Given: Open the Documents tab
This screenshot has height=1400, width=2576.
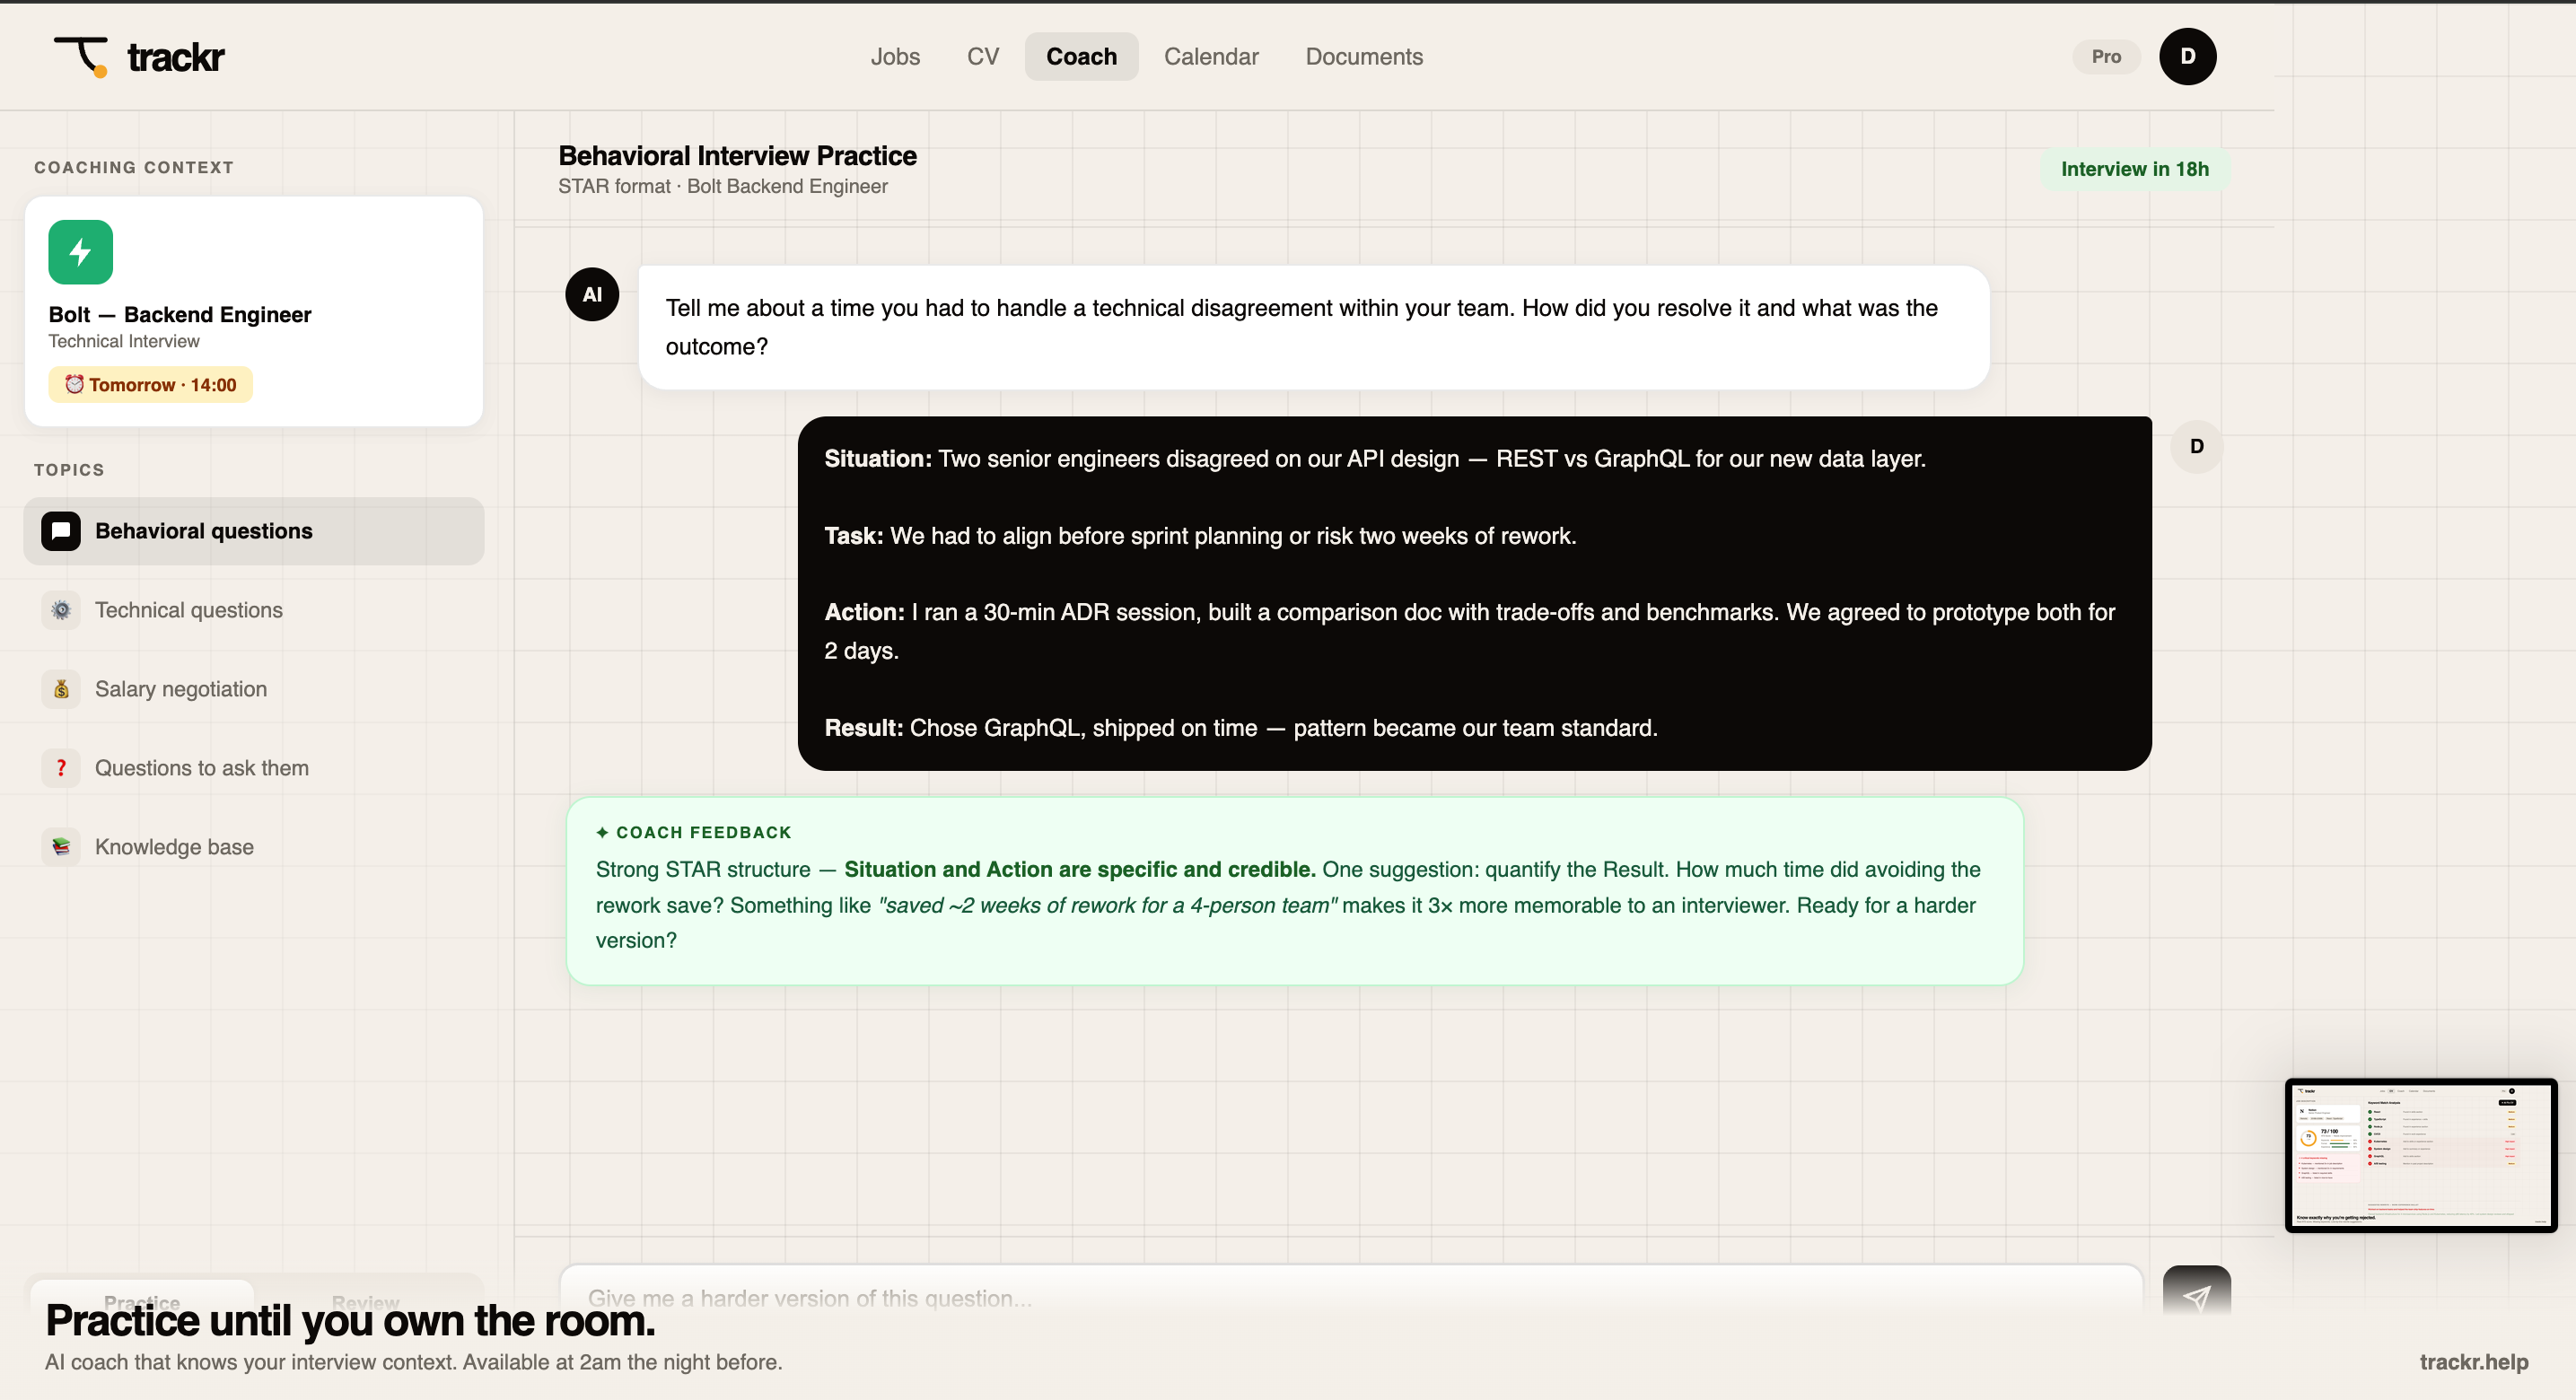Looking at the screenshot, I should click(1363, 56).
